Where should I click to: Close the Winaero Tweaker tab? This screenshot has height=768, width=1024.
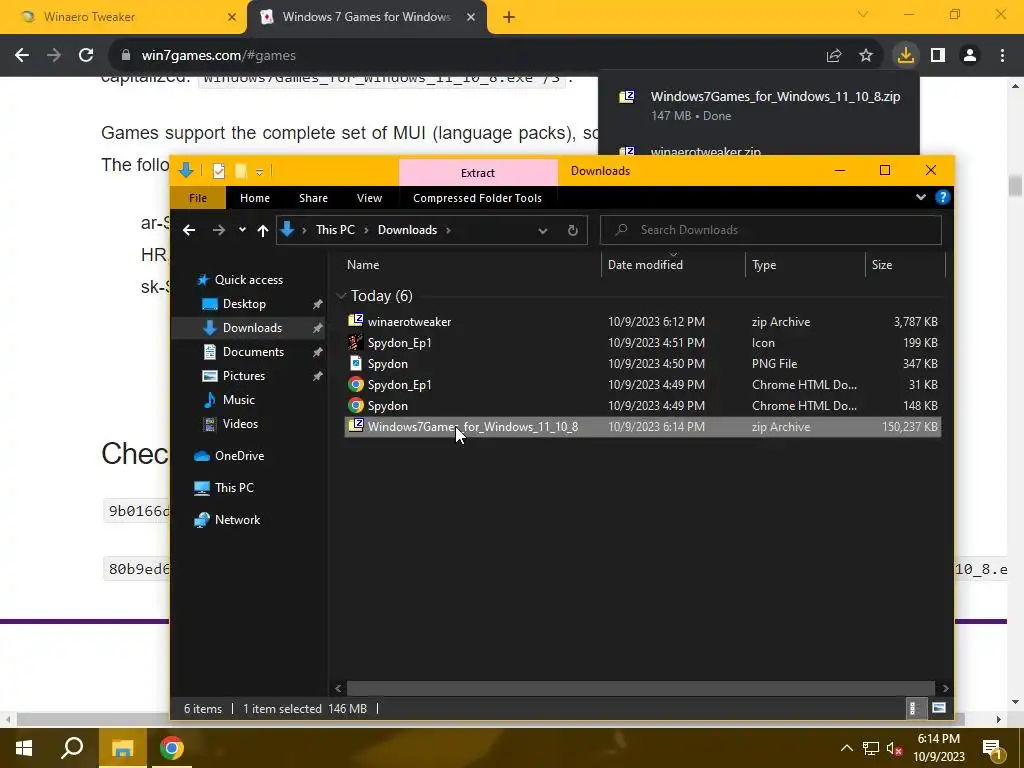pyautogui.click(x=232, y=17)
